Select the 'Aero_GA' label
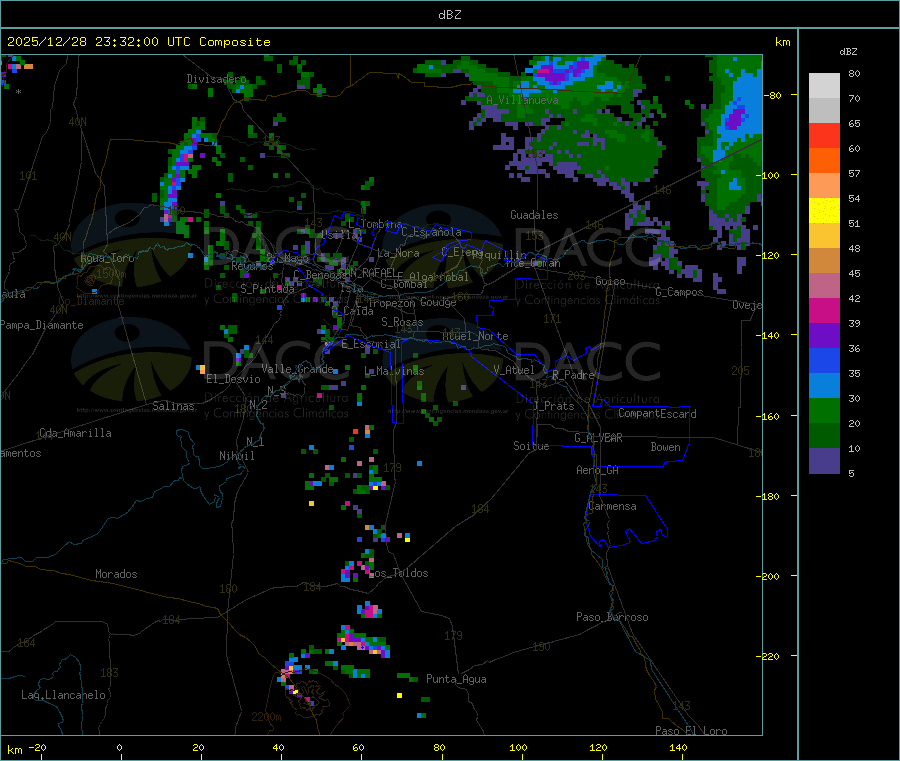Screen dimensions: 900x761 598,470
